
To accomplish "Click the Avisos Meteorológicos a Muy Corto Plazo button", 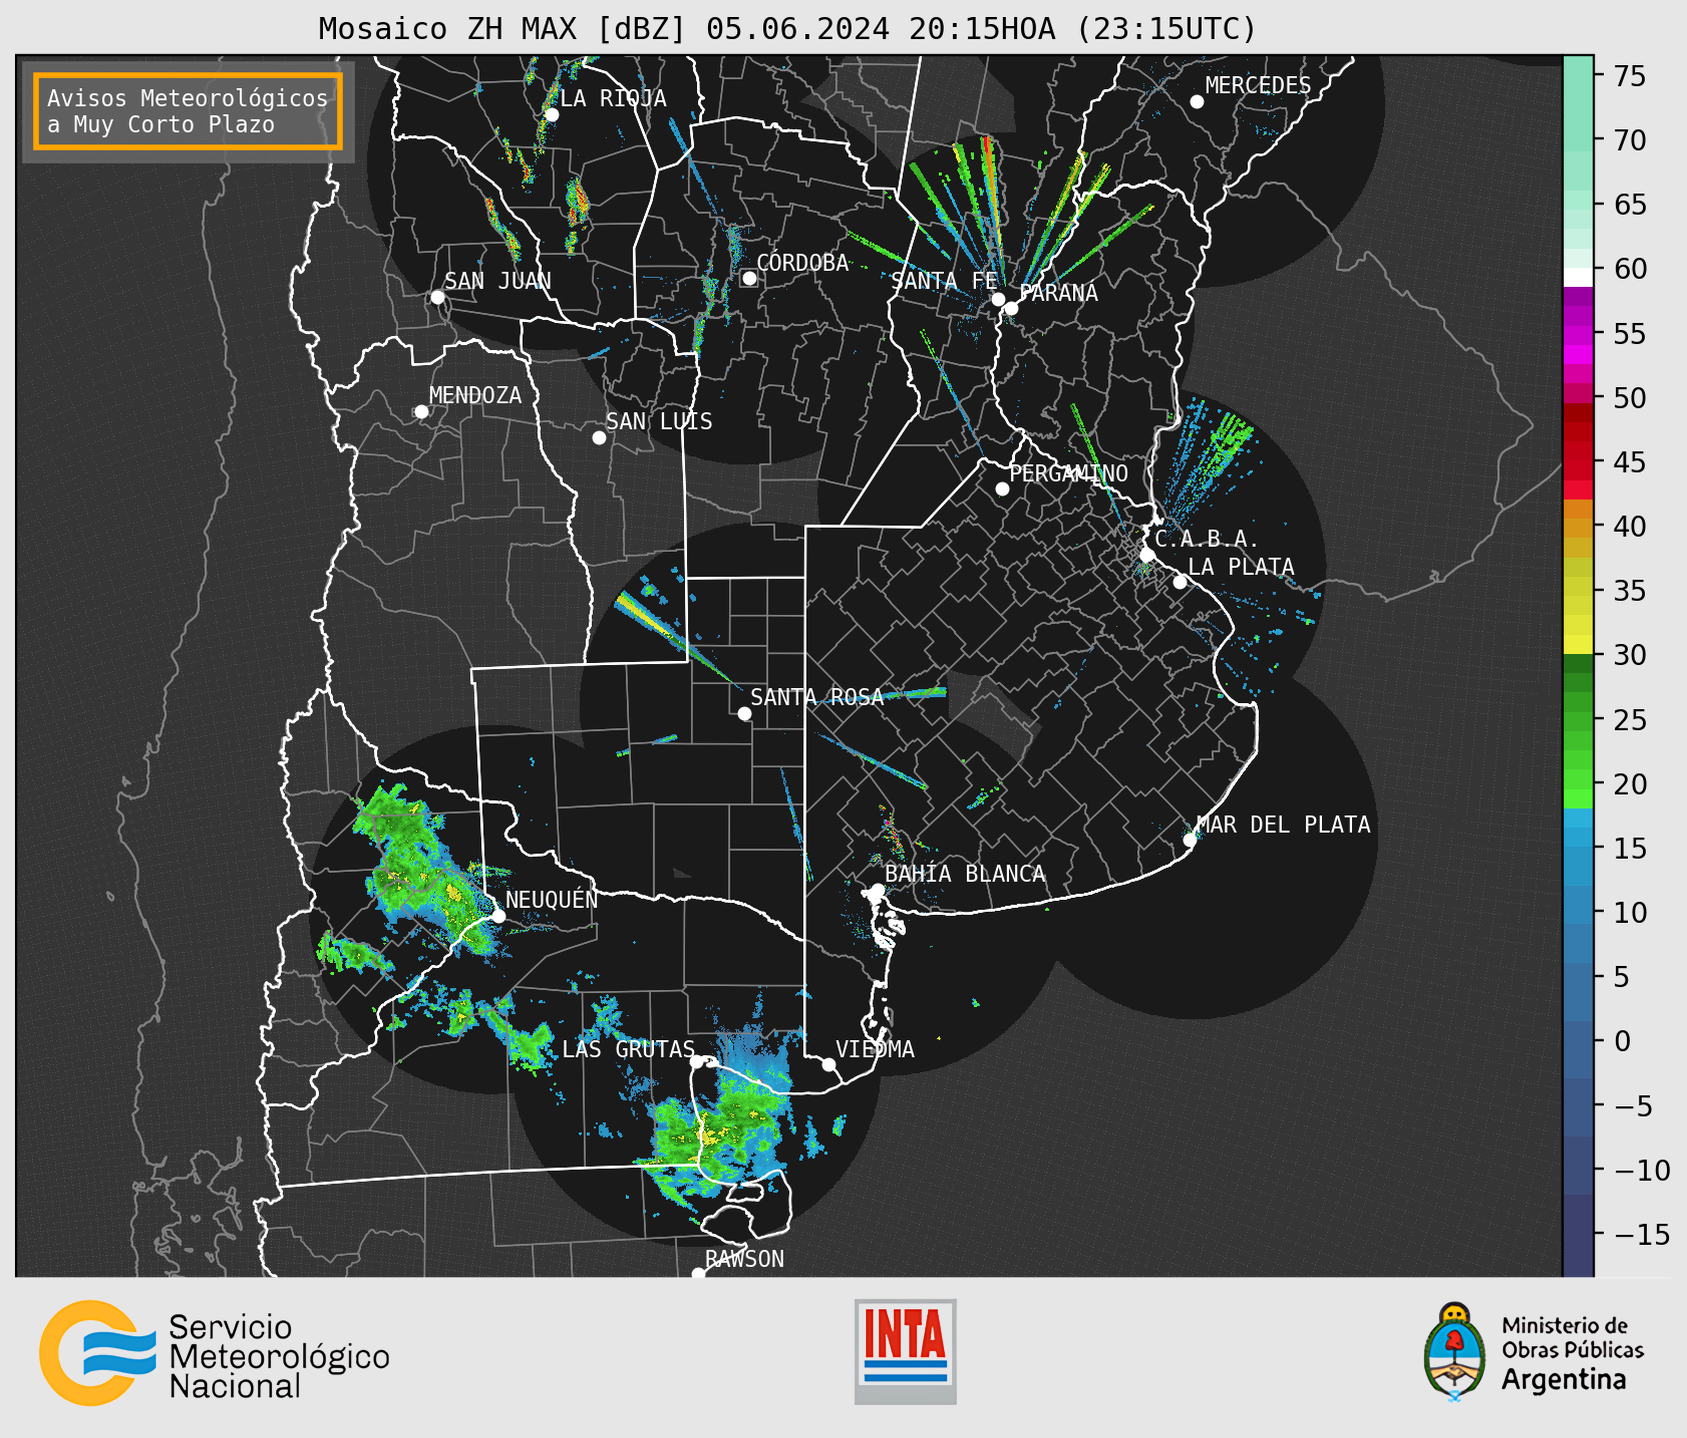I will tap(188, 111).
